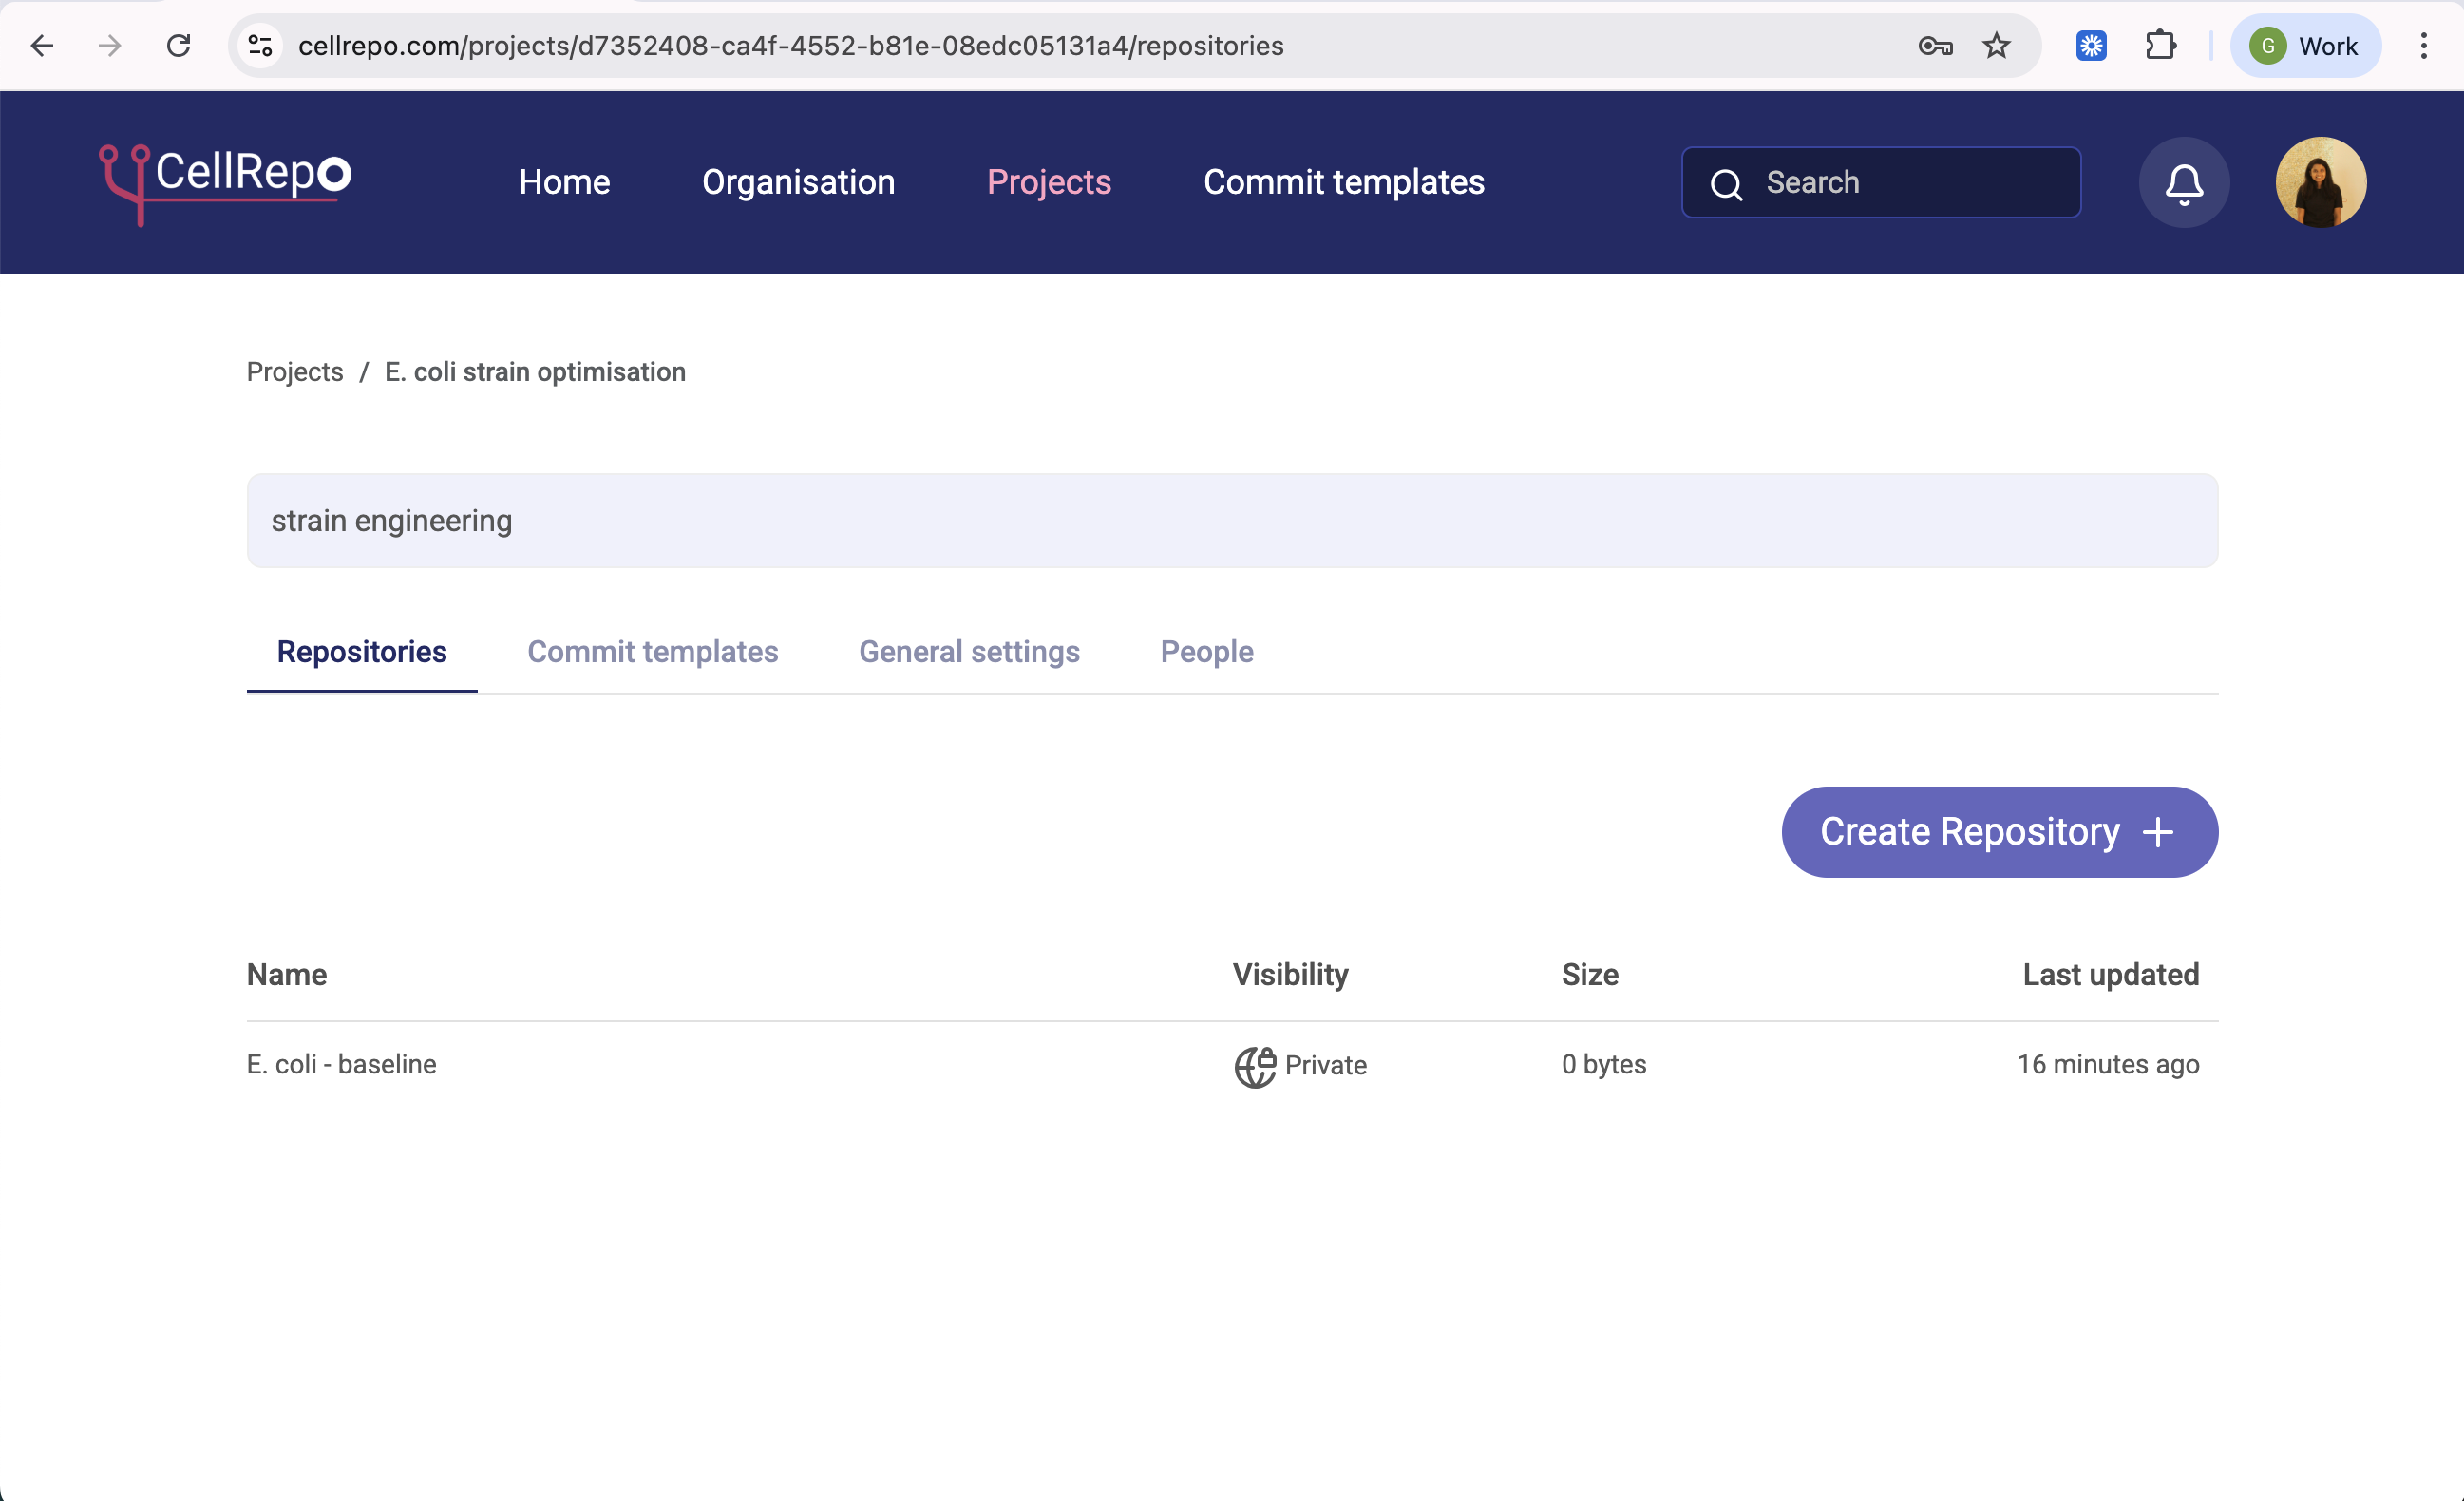The width and height of the screenshot is (2464, 1501).
Task: Switch to the Commit templates tab
Action: [x=652, y=652]
